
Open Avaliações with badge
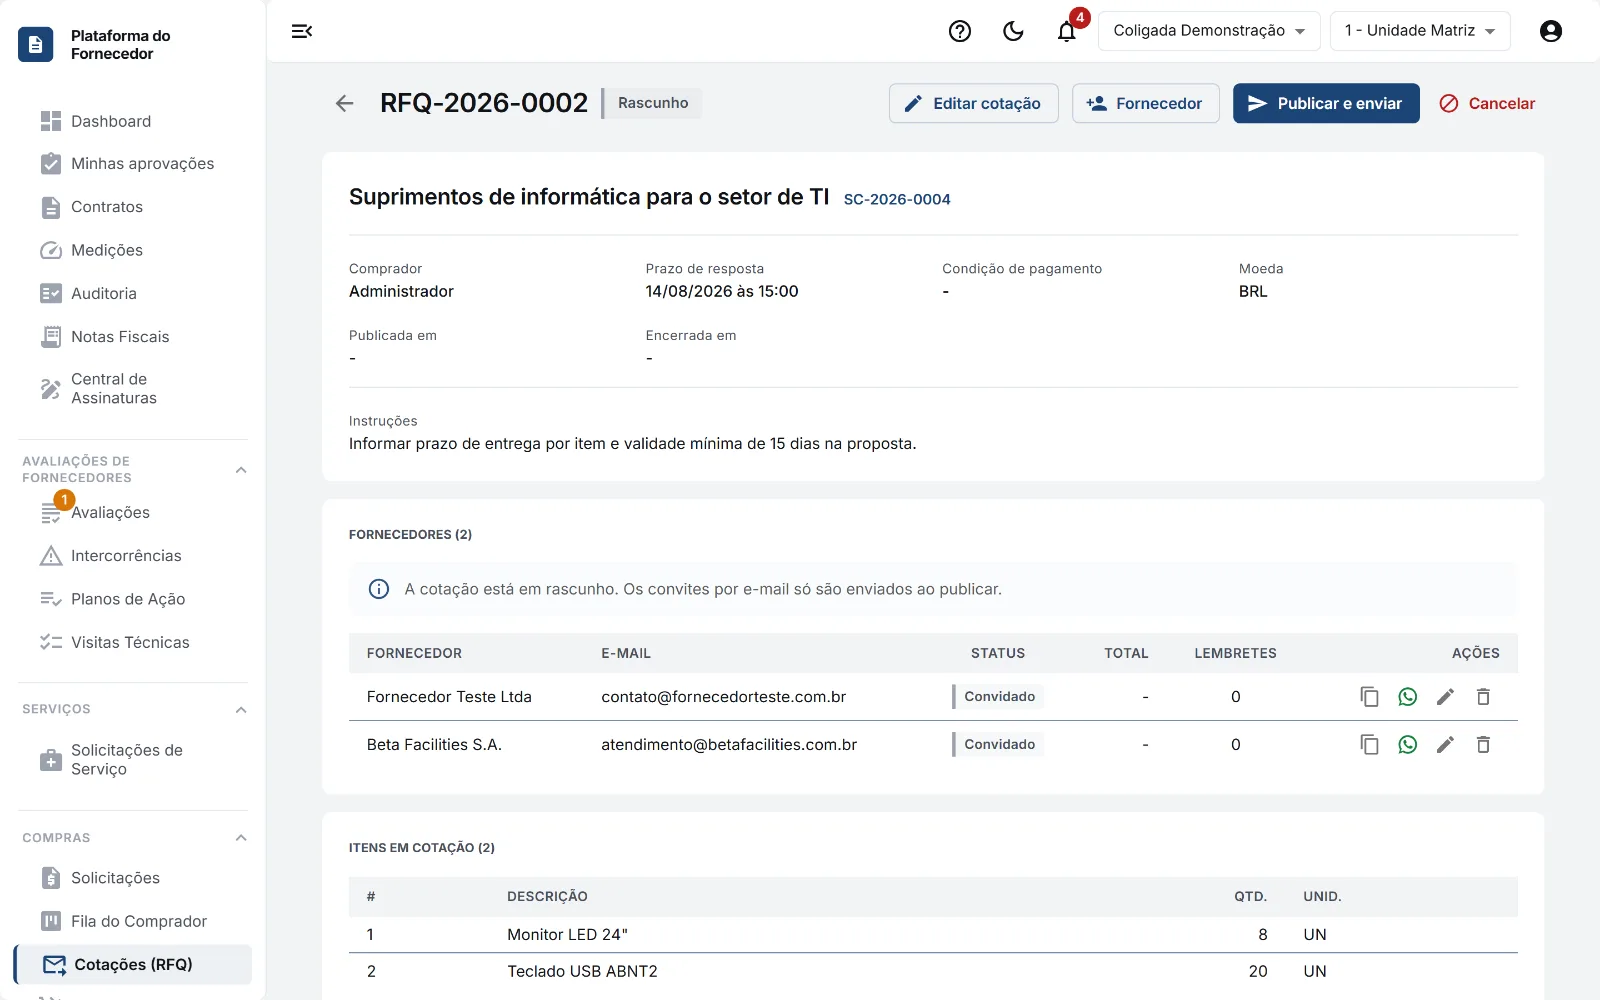[x=133, y=513]
